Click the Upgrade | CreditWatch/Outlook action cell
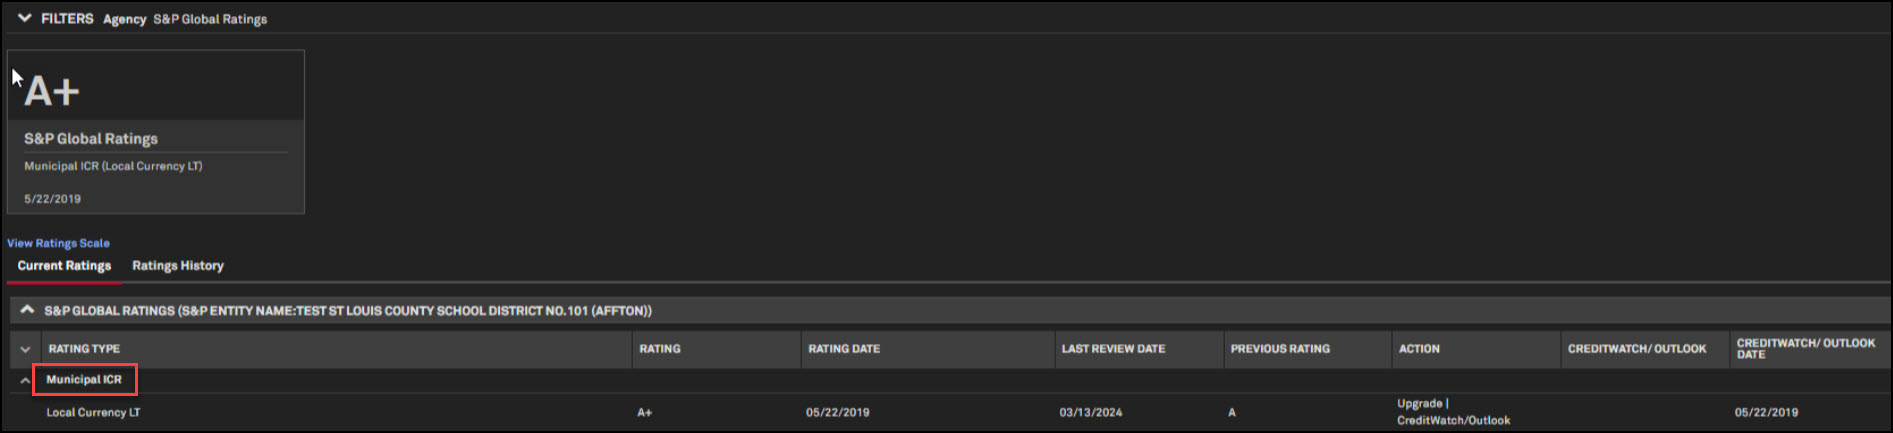The height and width of the screenshot is (433, 1893). pyautogui.click(x=1453, y=412)
